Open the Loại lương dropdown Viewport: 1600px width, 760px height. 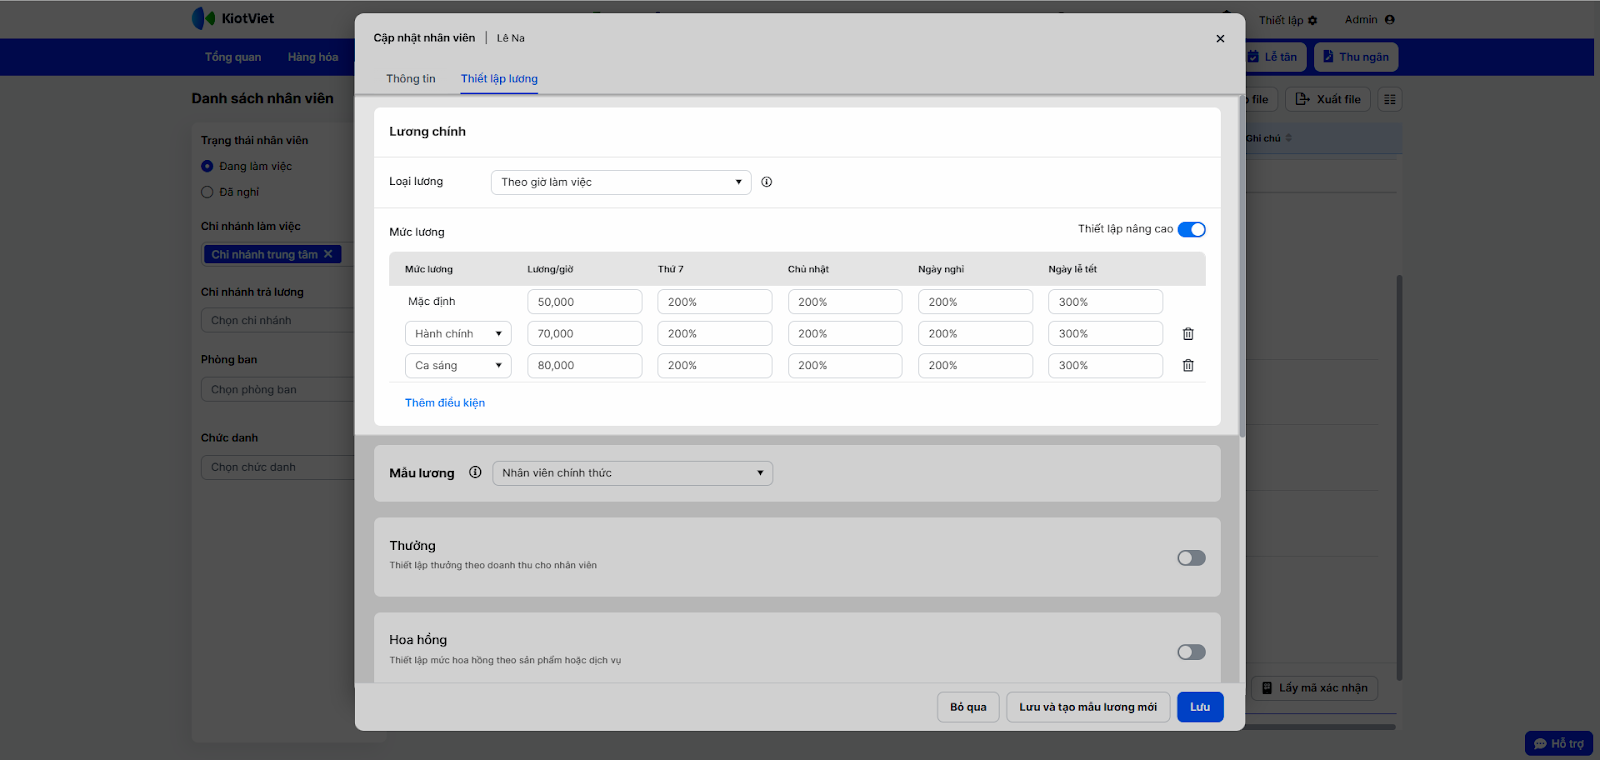pyautogui.click(x=621, y=182)
